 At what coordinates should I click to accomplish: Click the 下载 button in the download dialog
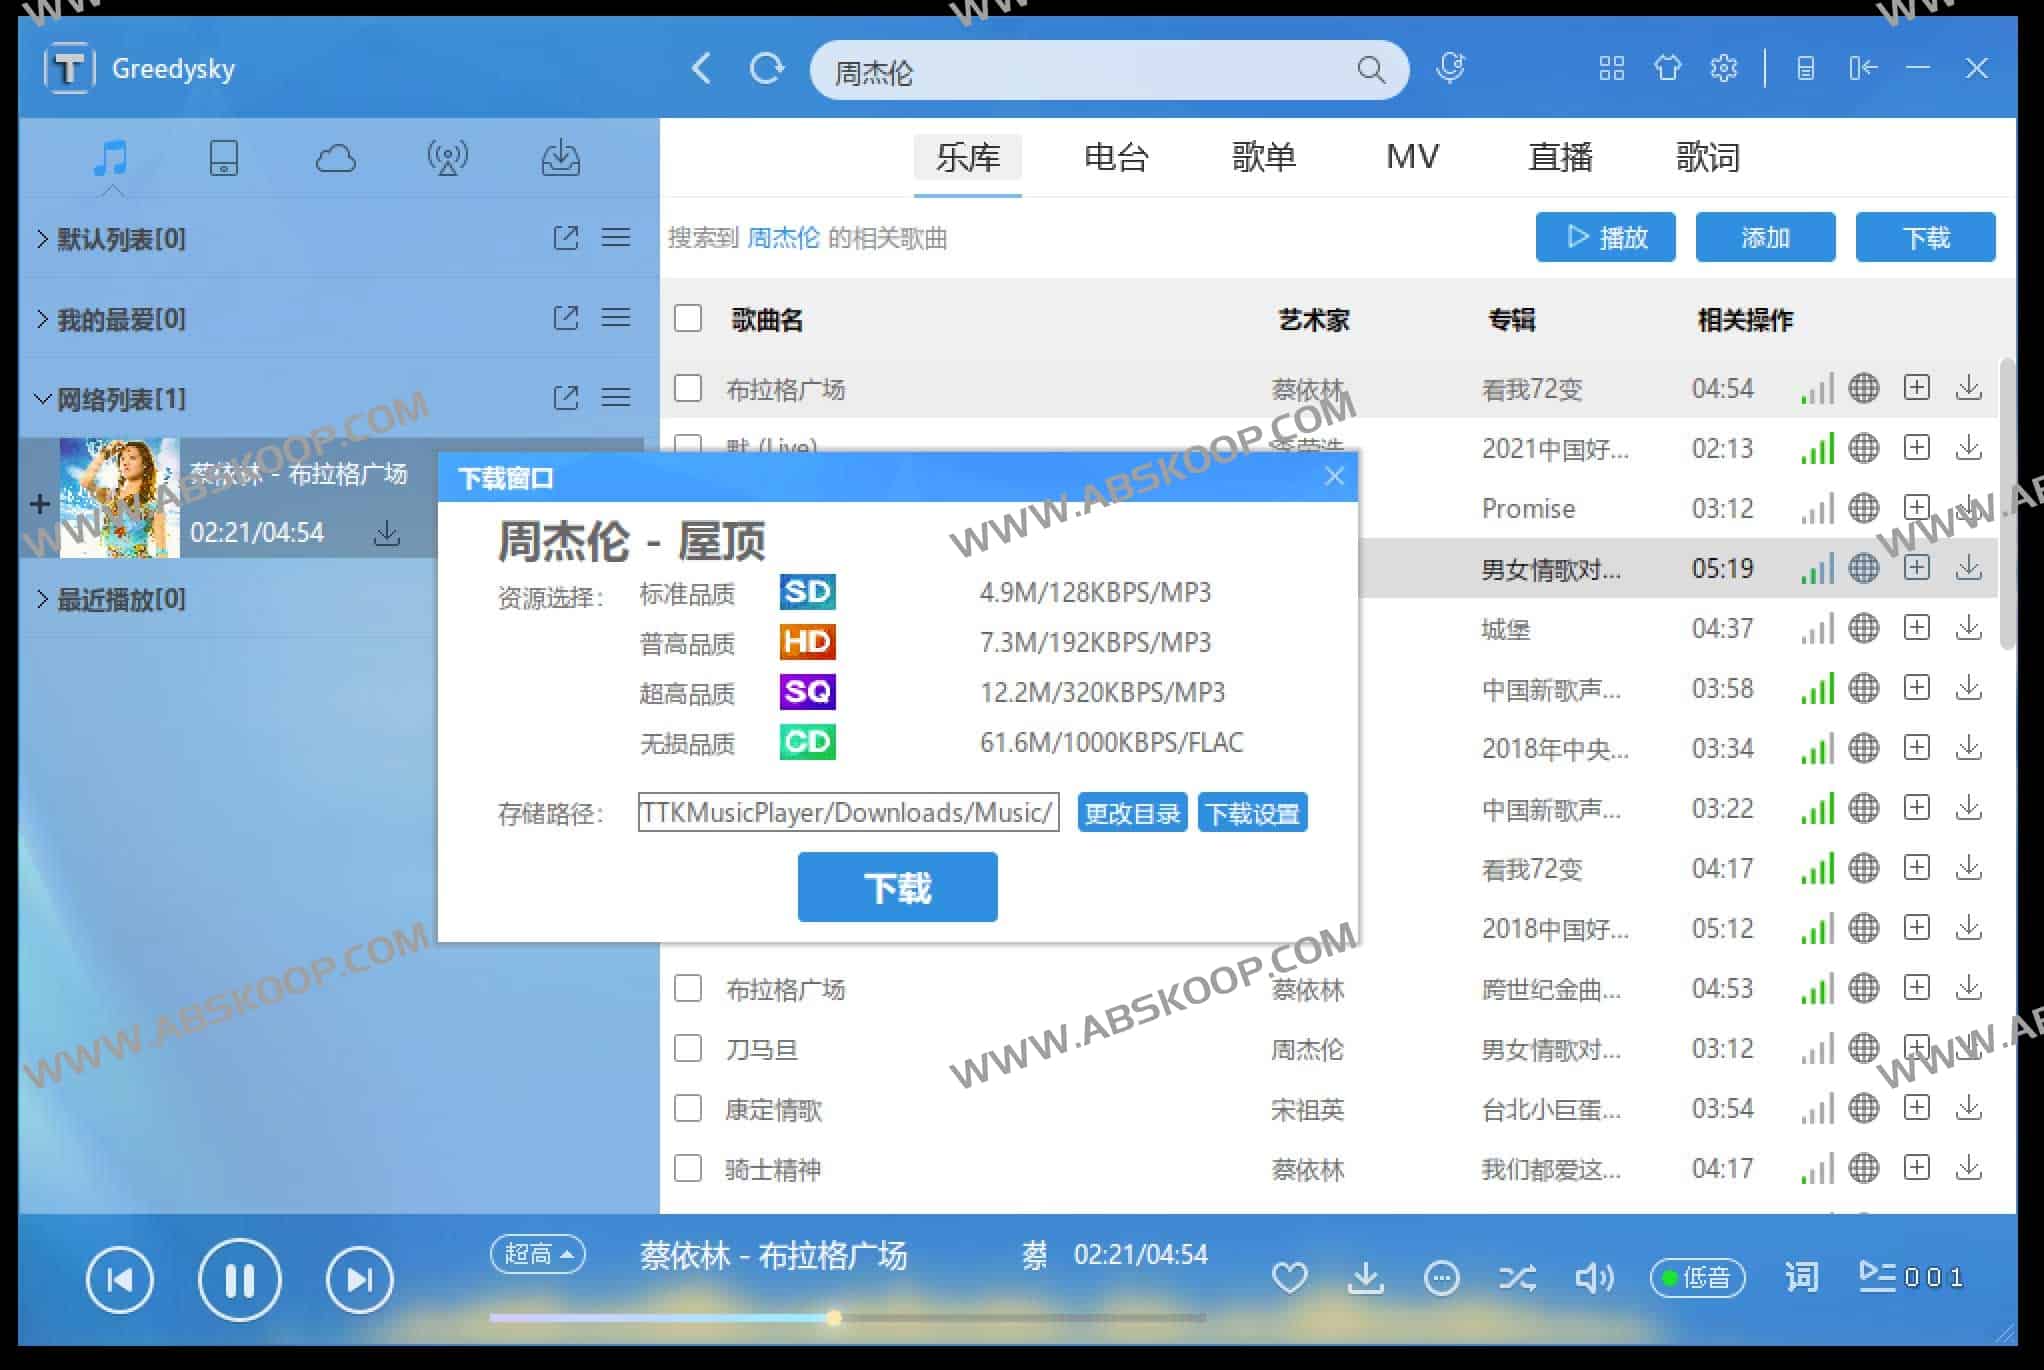click(x=896, y=886)
